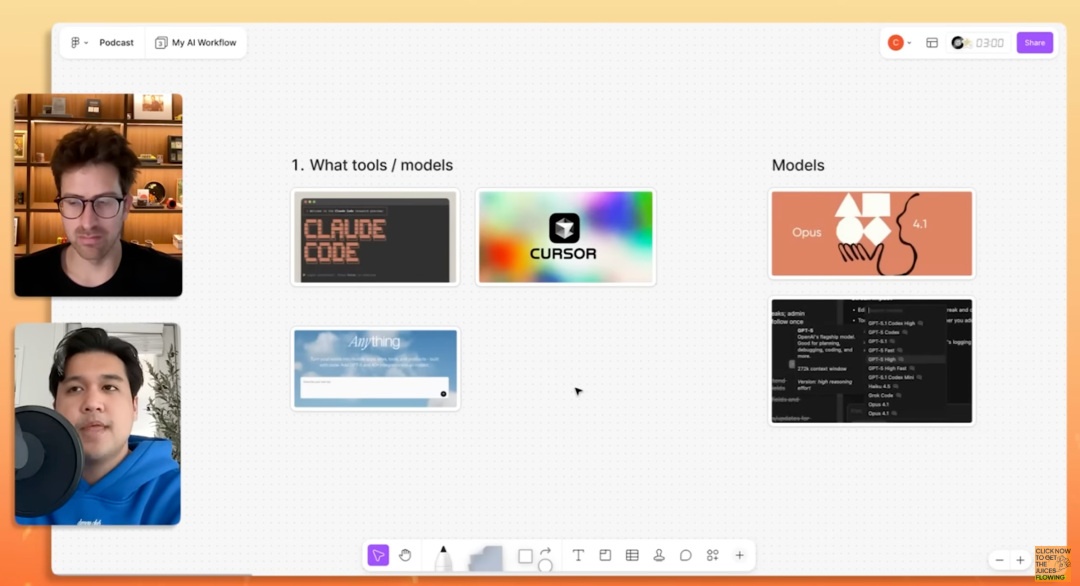
Task: Select the Claude Code image
Action: (375, 238)
